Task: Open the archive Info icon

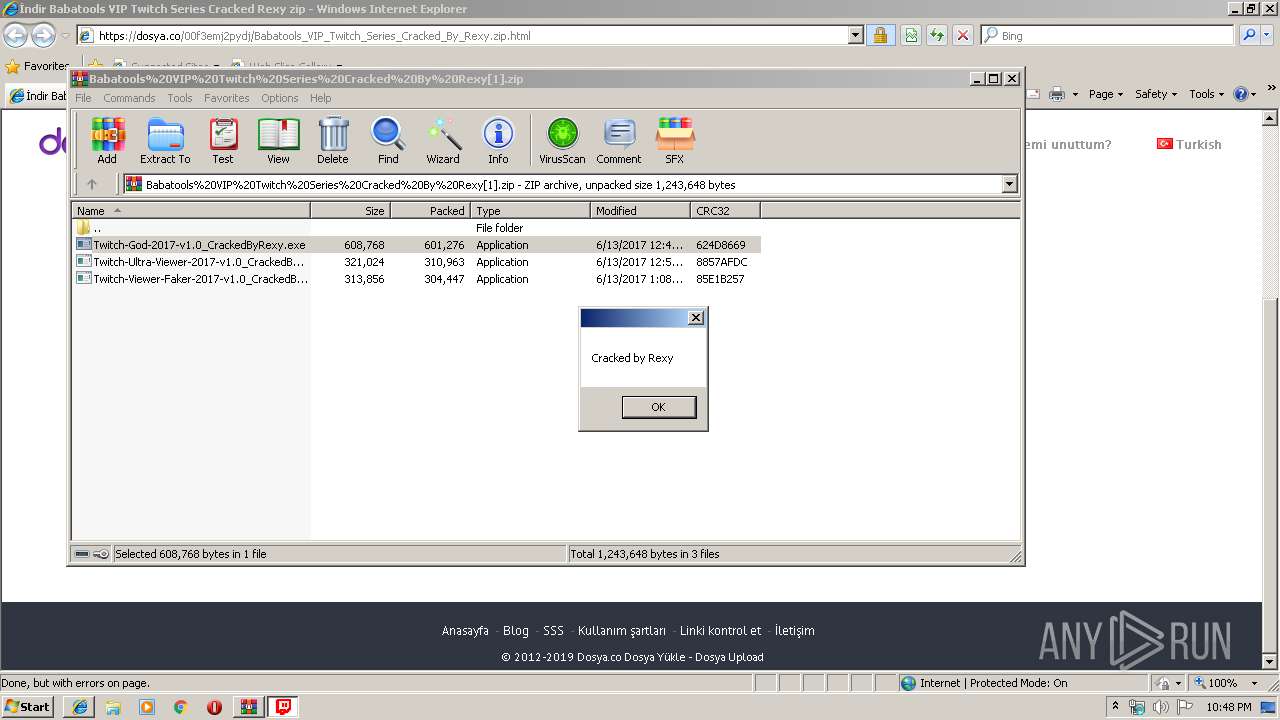Action: click(498, 140)
